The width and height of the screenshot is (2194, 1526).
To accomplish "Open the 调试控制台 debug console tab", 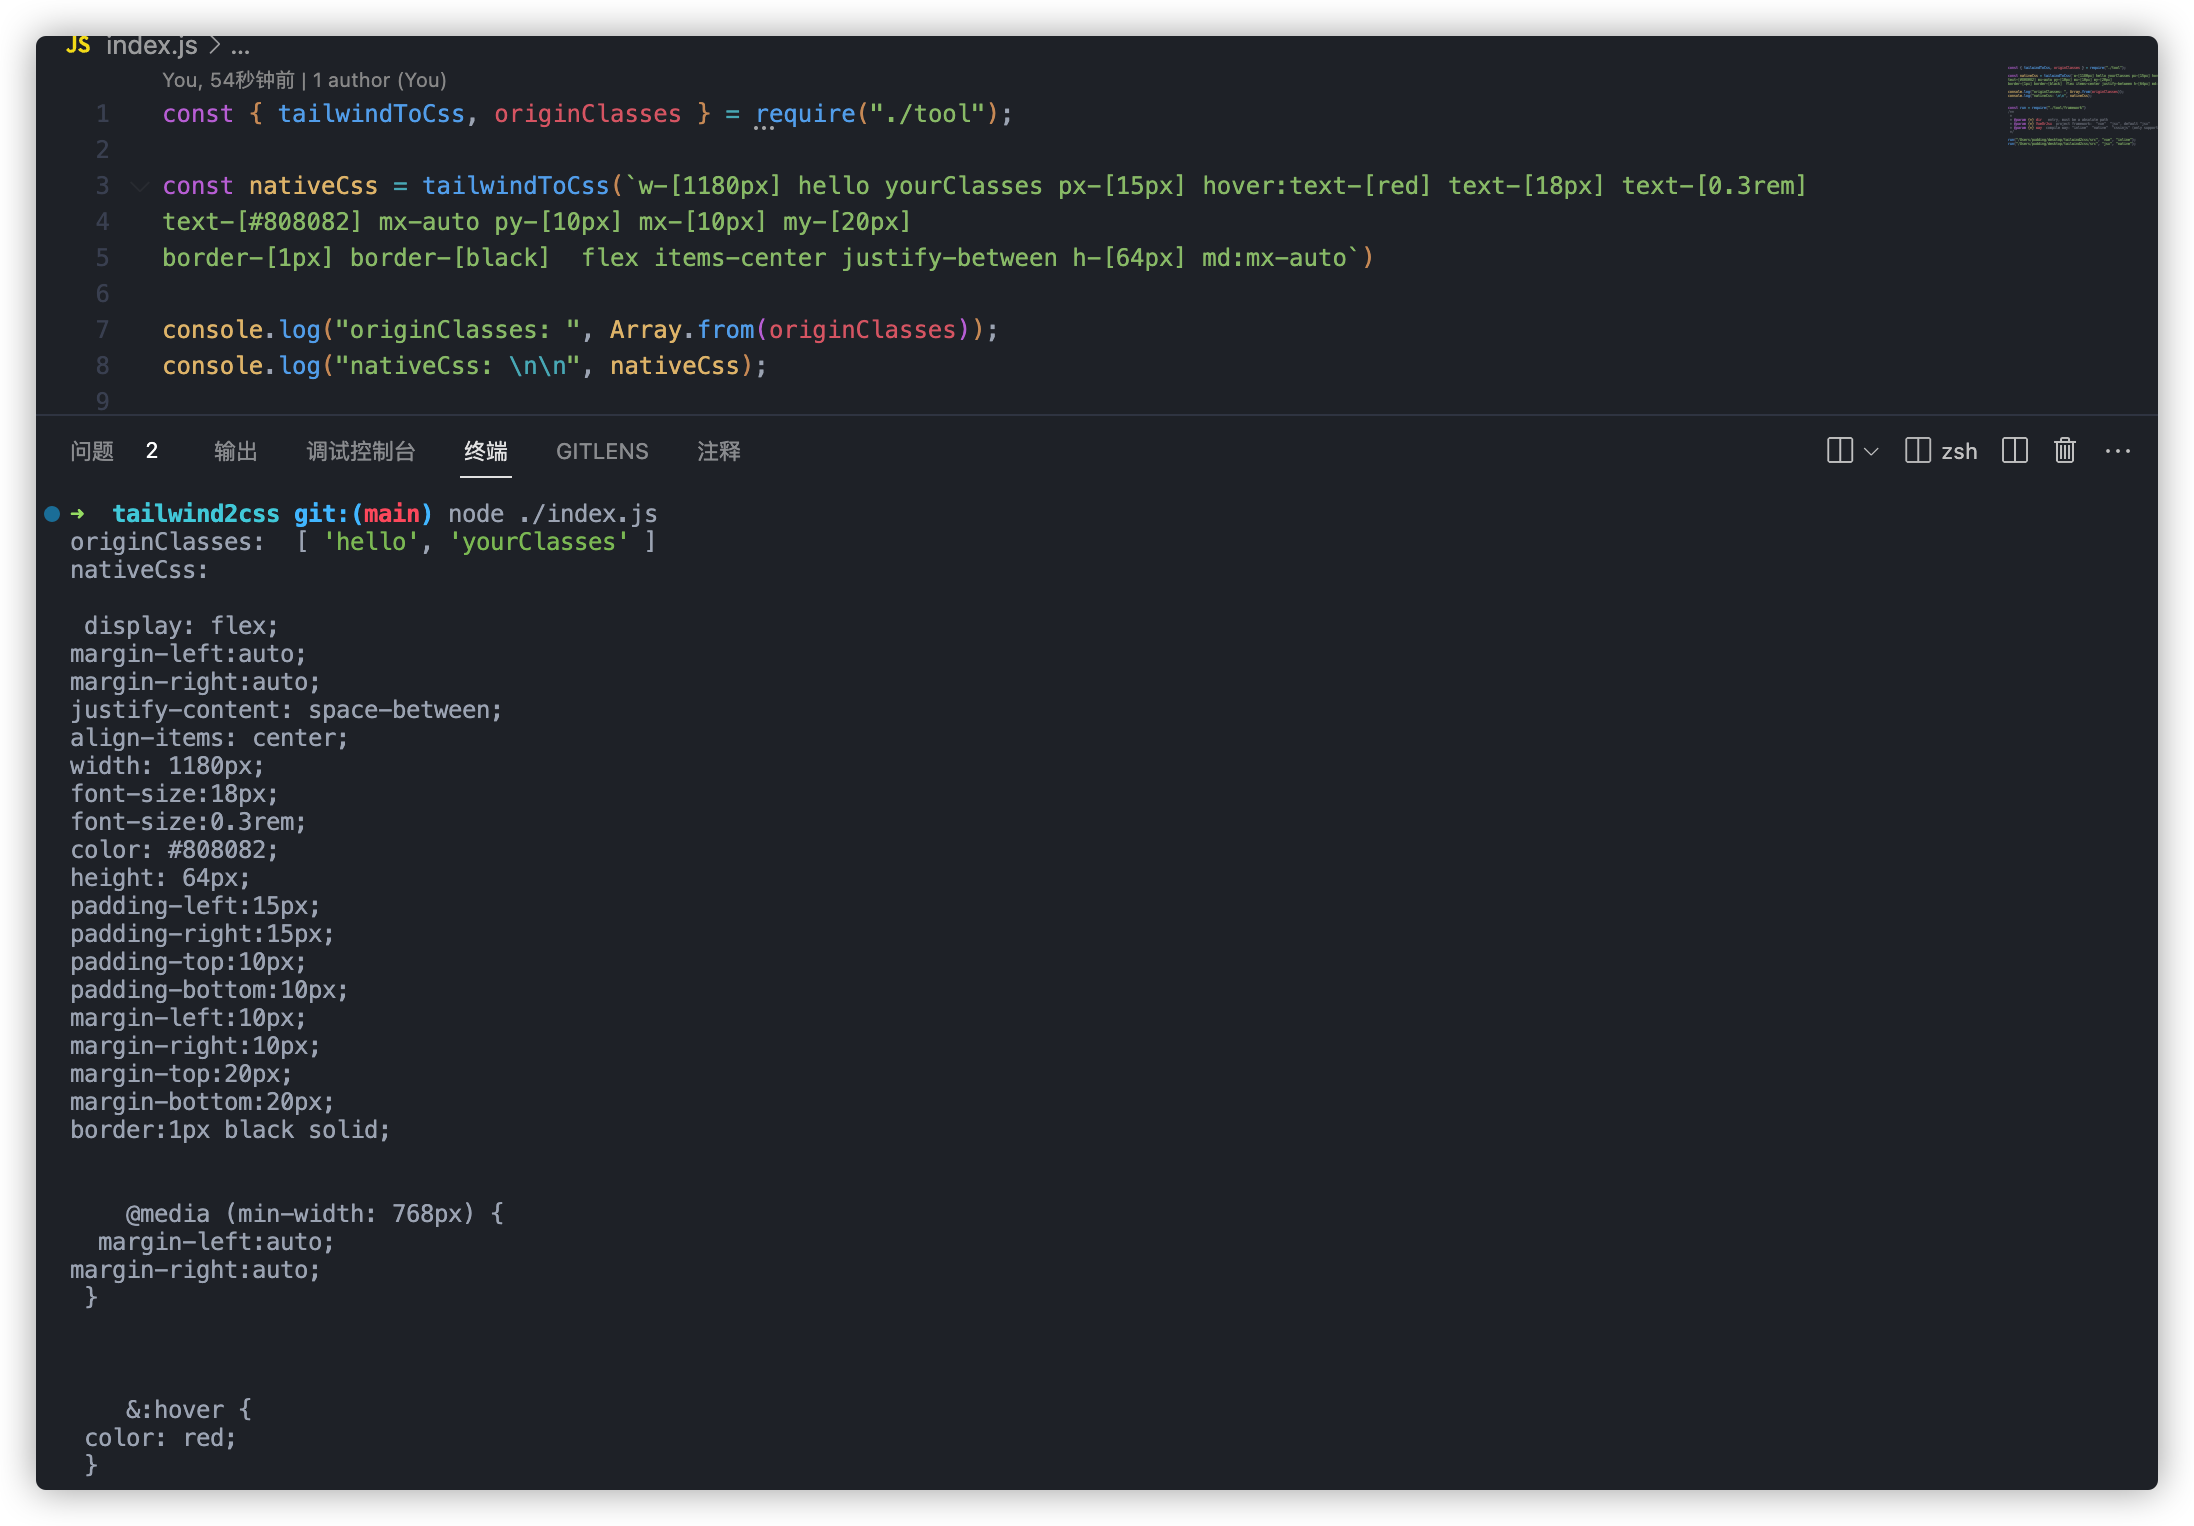I will click(360, 451).
